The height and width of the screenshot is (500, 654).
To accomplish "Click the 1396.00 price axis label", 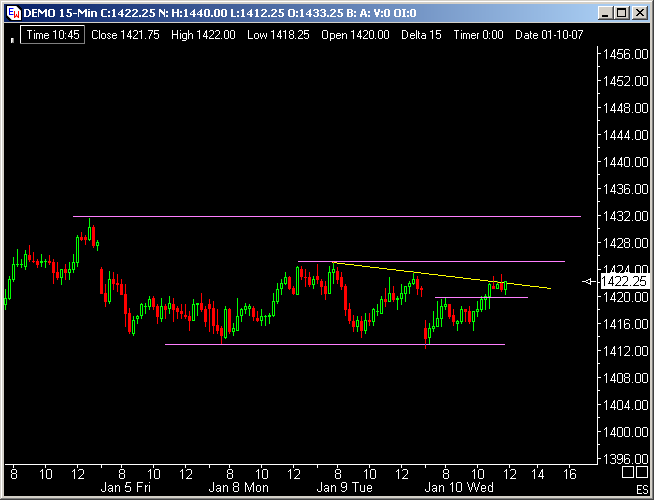I will (626, 459).
